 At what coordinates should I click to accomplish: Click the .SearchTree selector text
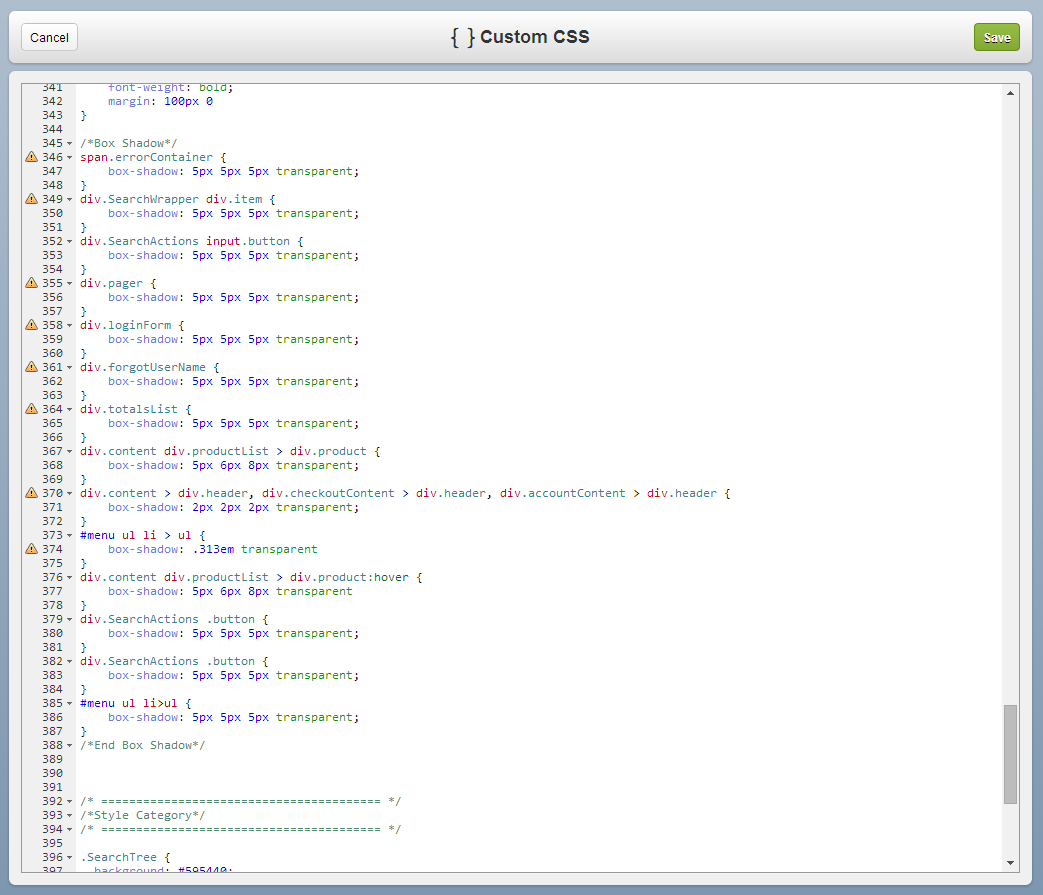pos(118,856)
